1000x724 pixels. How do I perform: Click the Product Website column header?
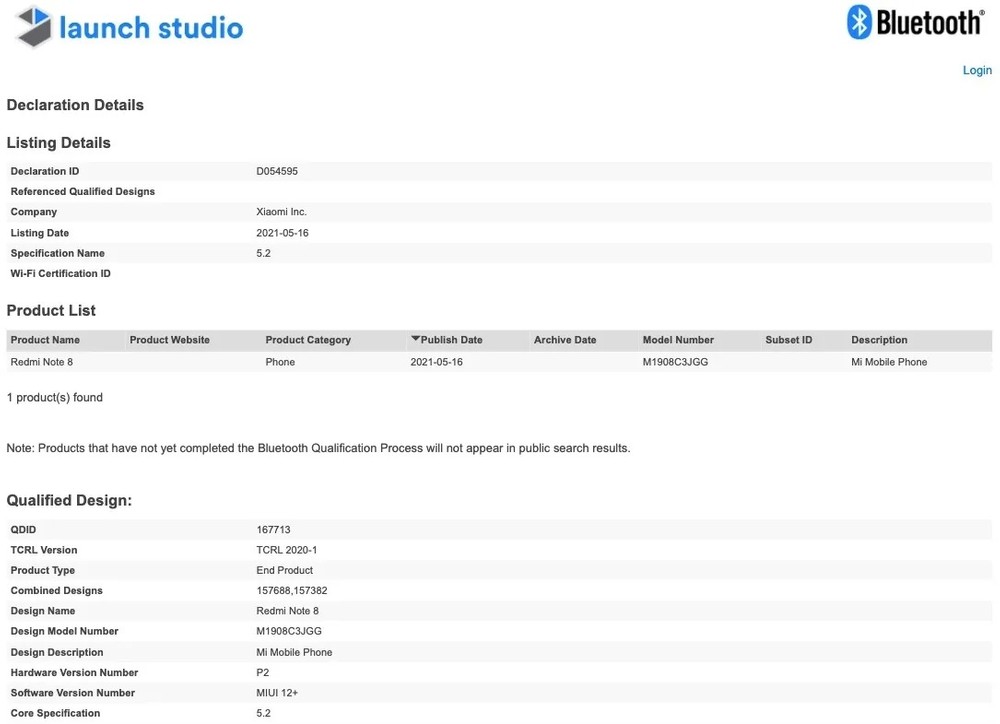coord(170,340)
